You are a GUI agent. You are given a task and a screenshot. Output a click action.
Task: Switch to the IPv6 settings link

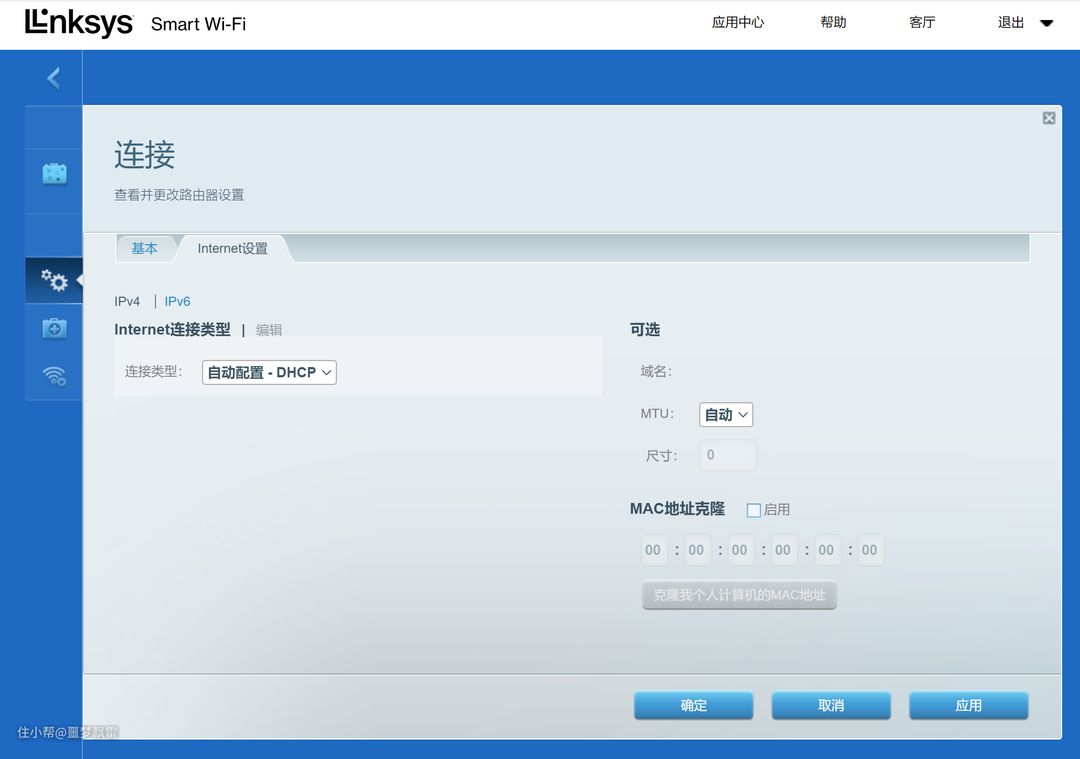(x=177, y=301)
